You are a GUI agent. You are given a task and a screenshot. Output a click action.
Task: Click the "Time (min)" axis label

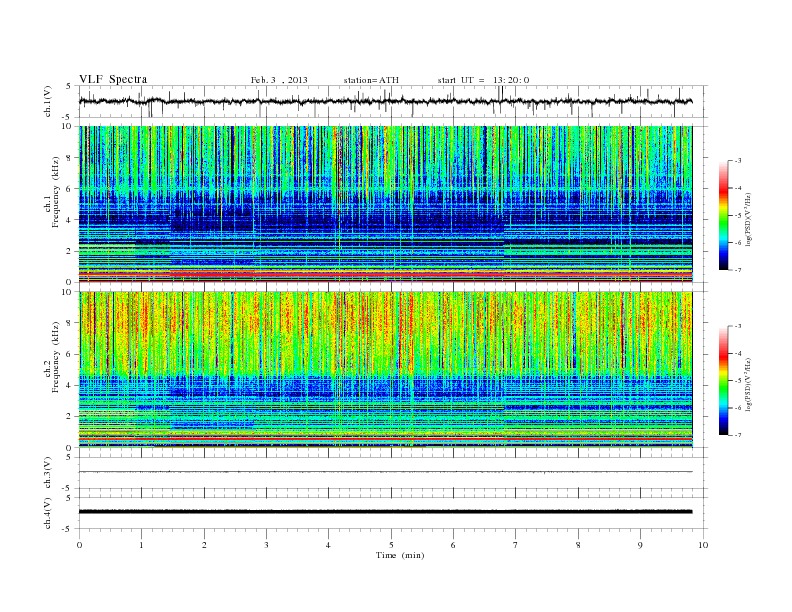click(x=400, y=555)
